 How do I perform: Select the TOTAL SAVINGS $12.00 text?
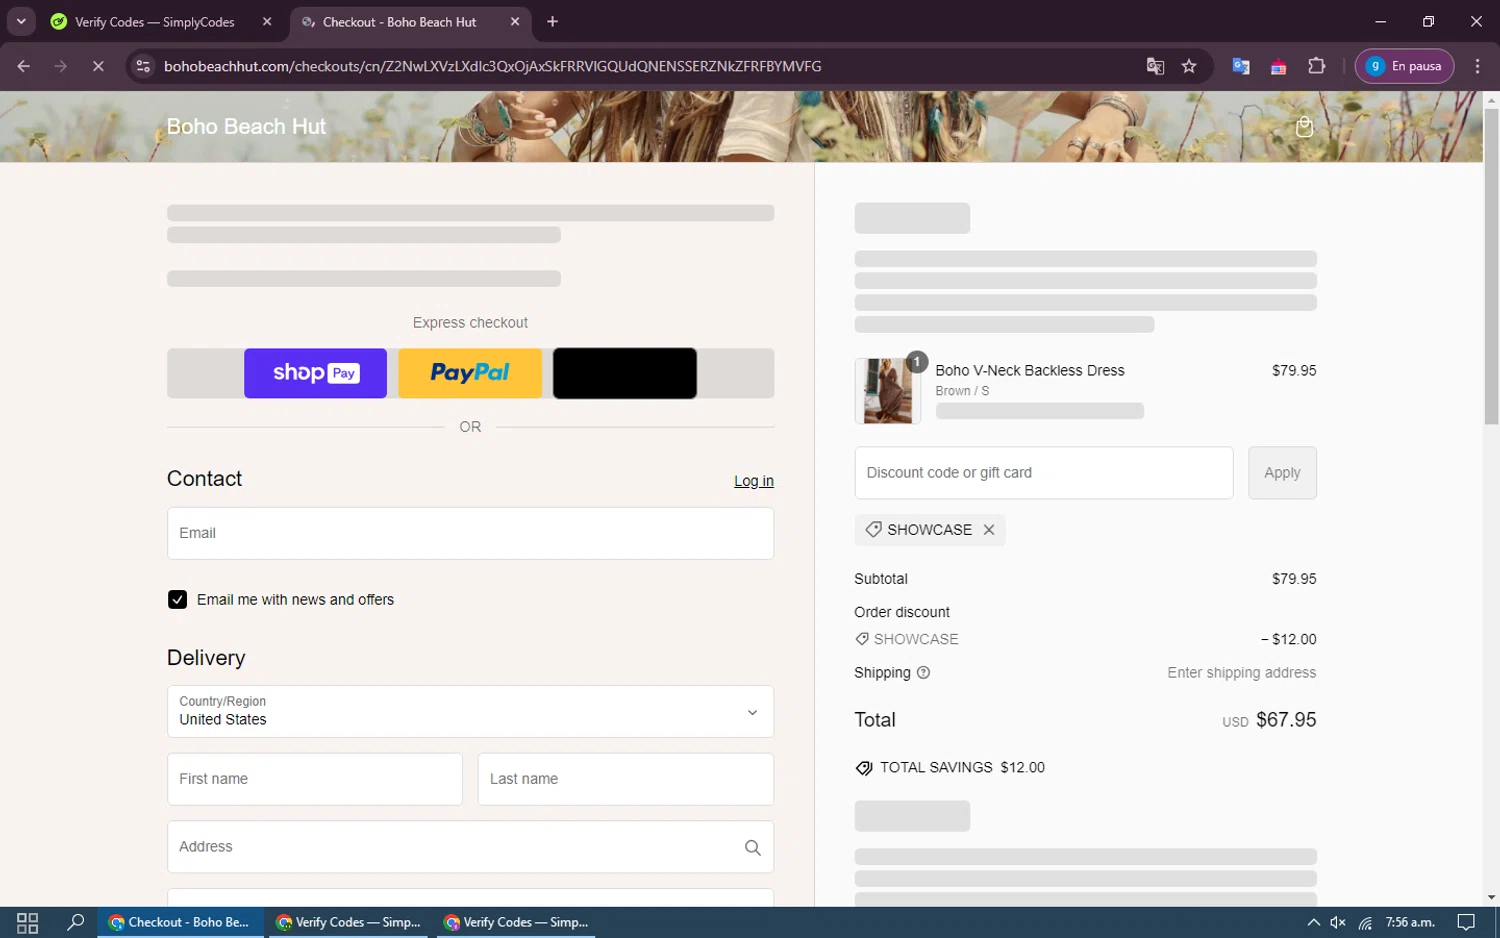click(x=962, y=768)
